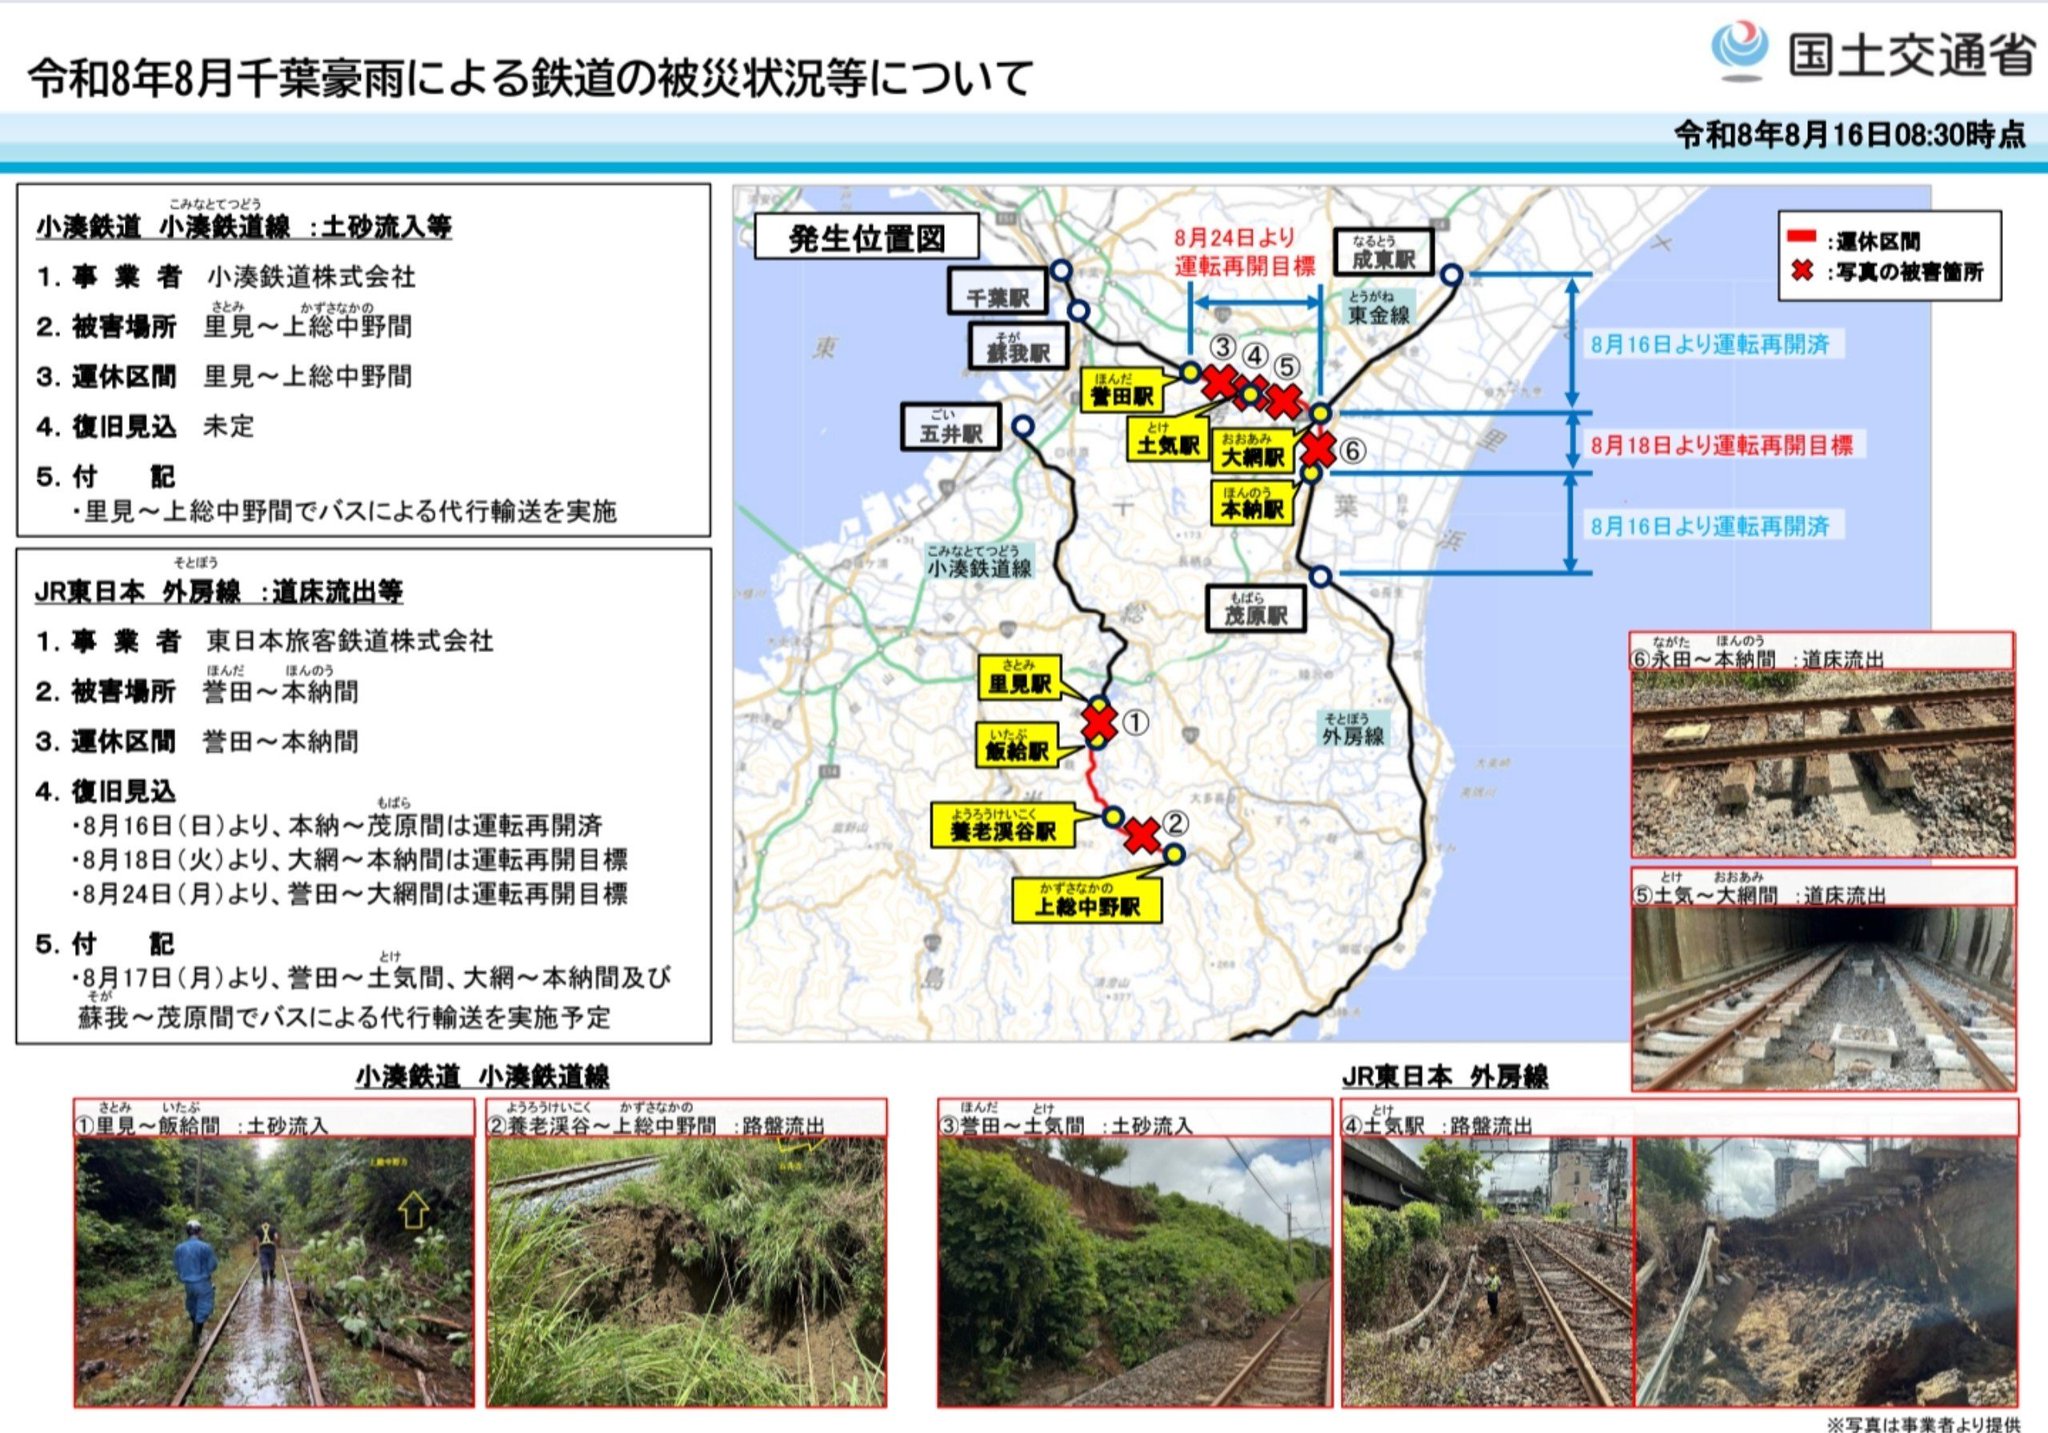The width and height of the screenshot is (2048, 1433).
Task: Select the yellow 里見駅 station label
Action: 1019,677
